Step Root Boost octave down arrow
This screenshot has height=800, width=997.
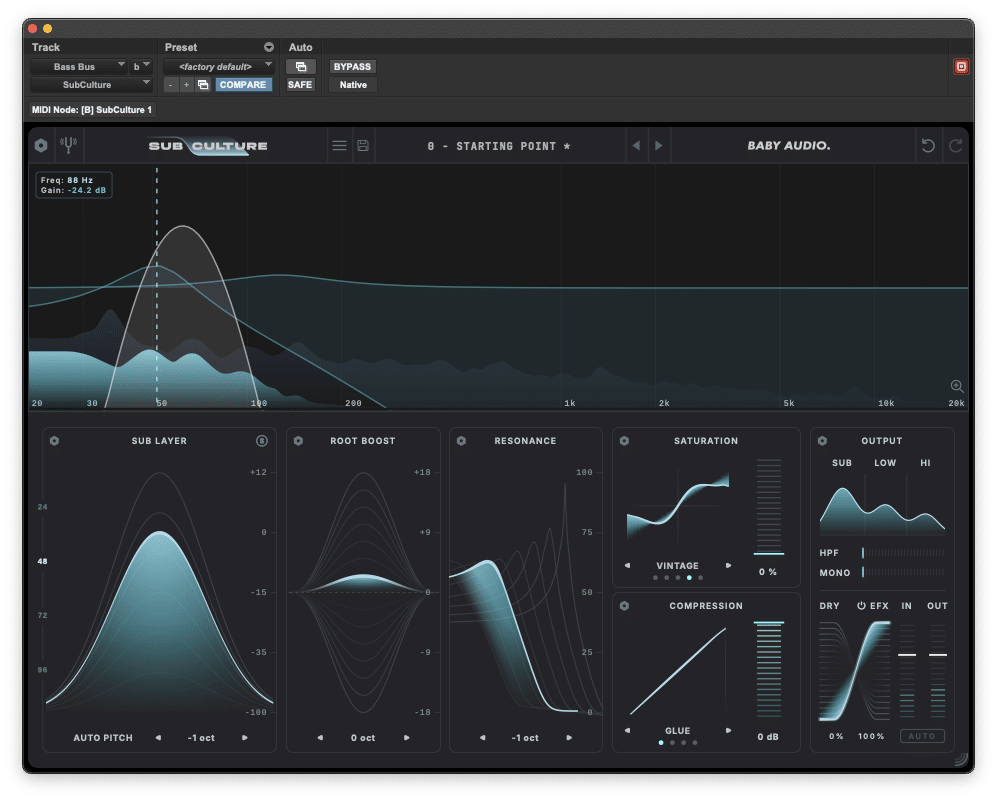click(x=320, y=738)
